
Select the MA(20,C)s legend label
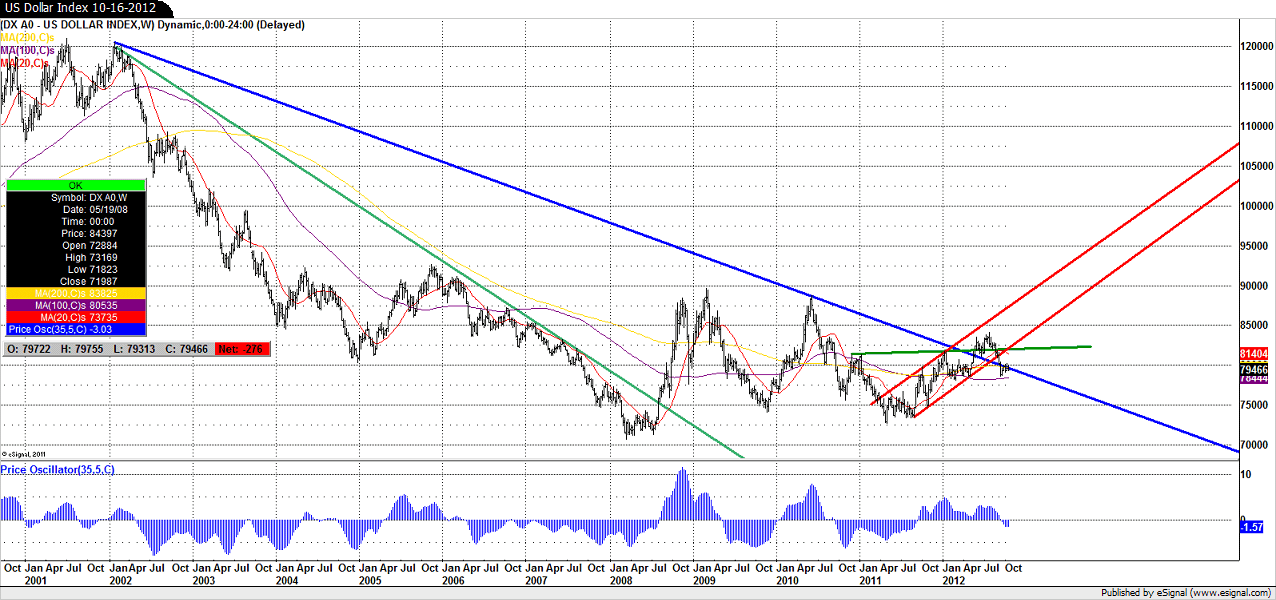24,63
